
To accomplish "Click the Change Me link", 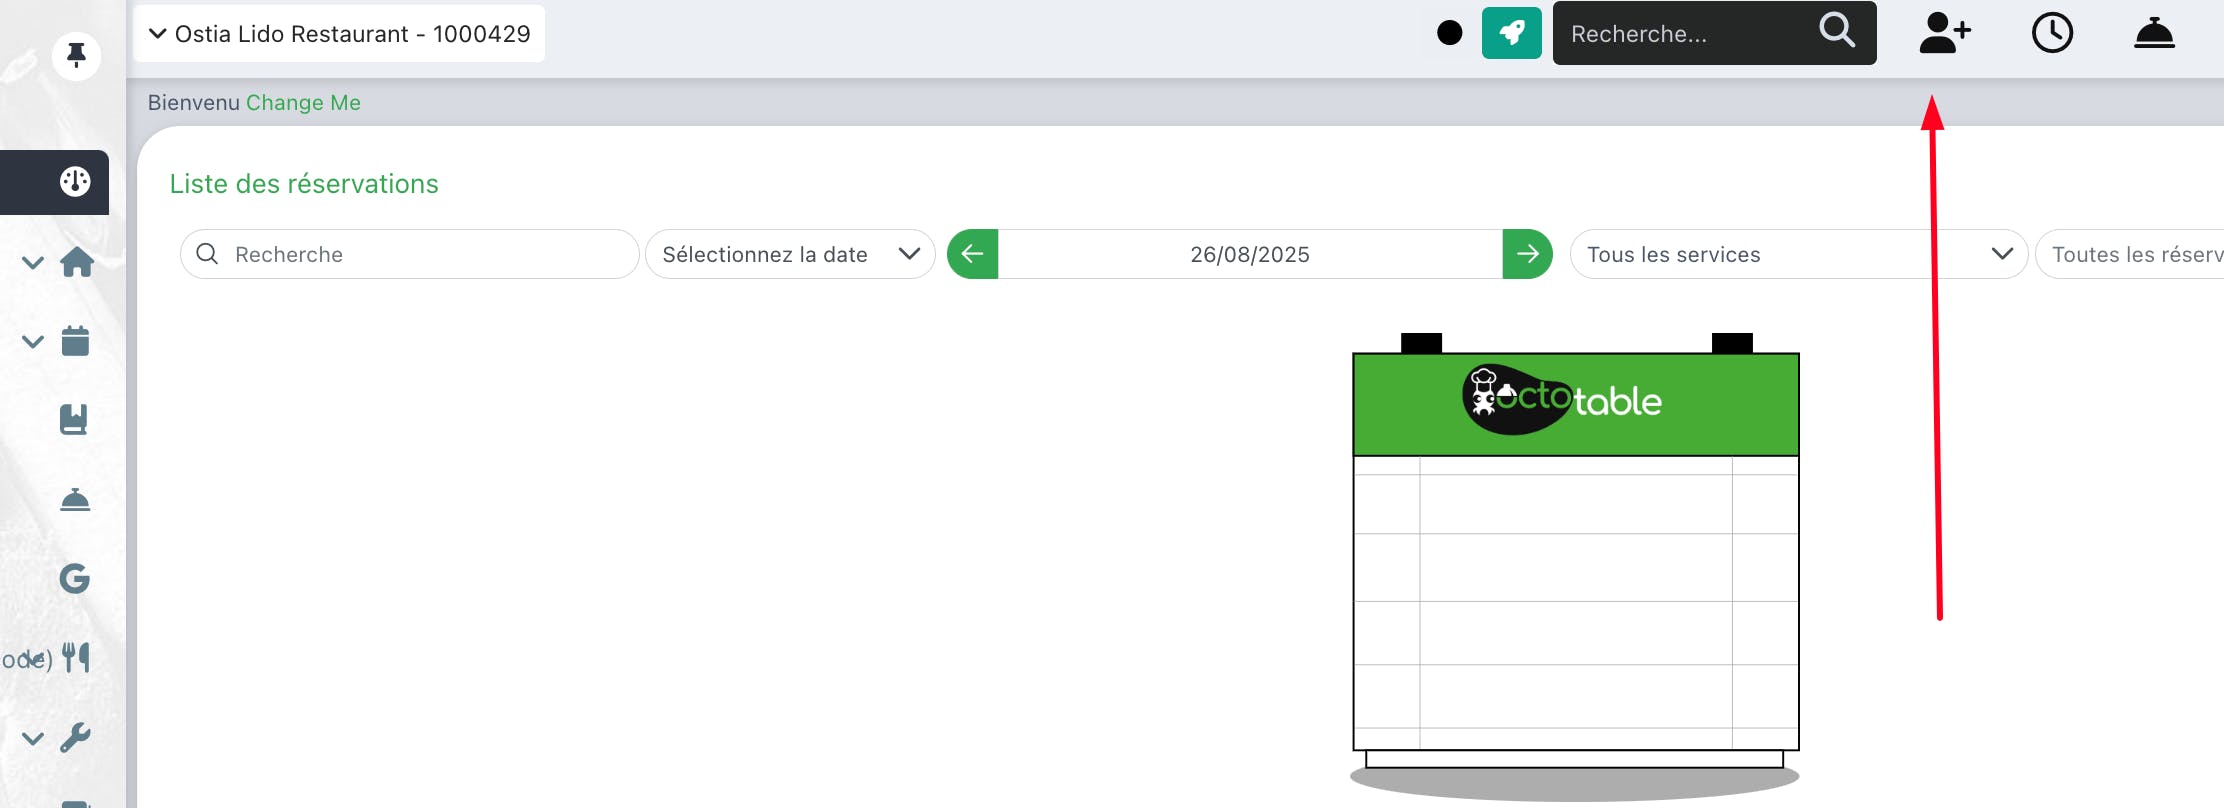I will (303, 103).
